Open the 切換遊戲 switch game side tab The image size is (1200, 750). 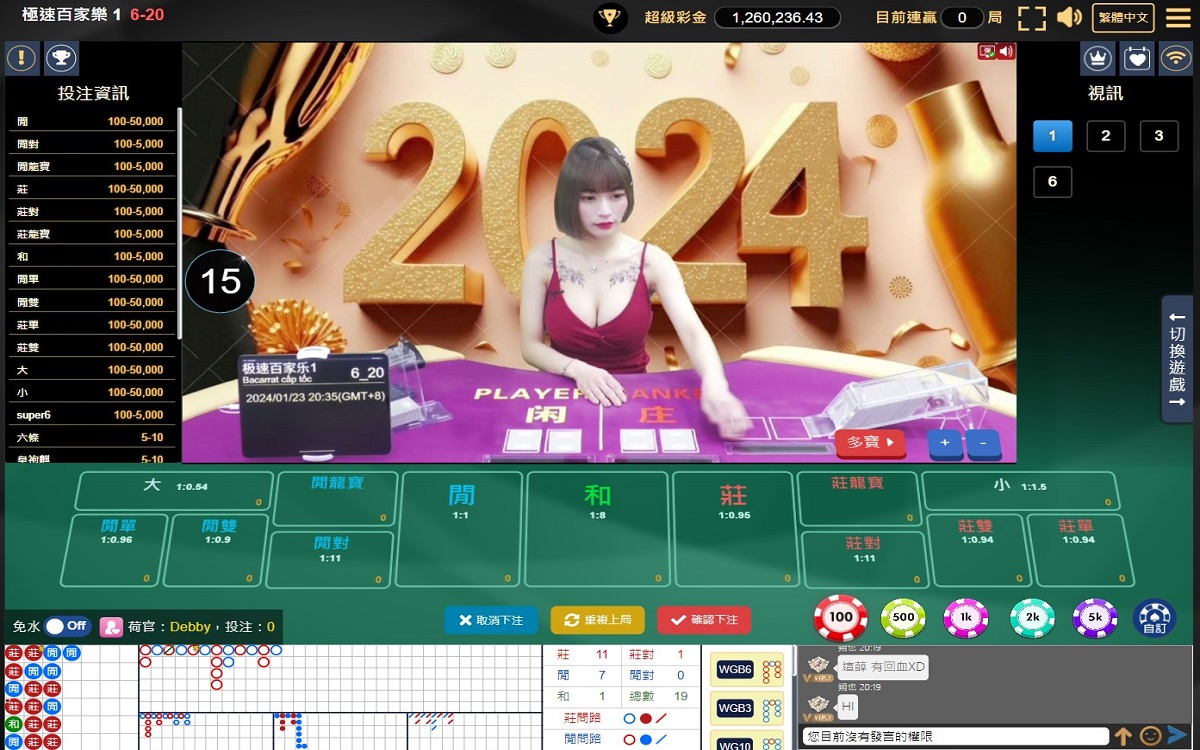click(x=1177, y=358)
